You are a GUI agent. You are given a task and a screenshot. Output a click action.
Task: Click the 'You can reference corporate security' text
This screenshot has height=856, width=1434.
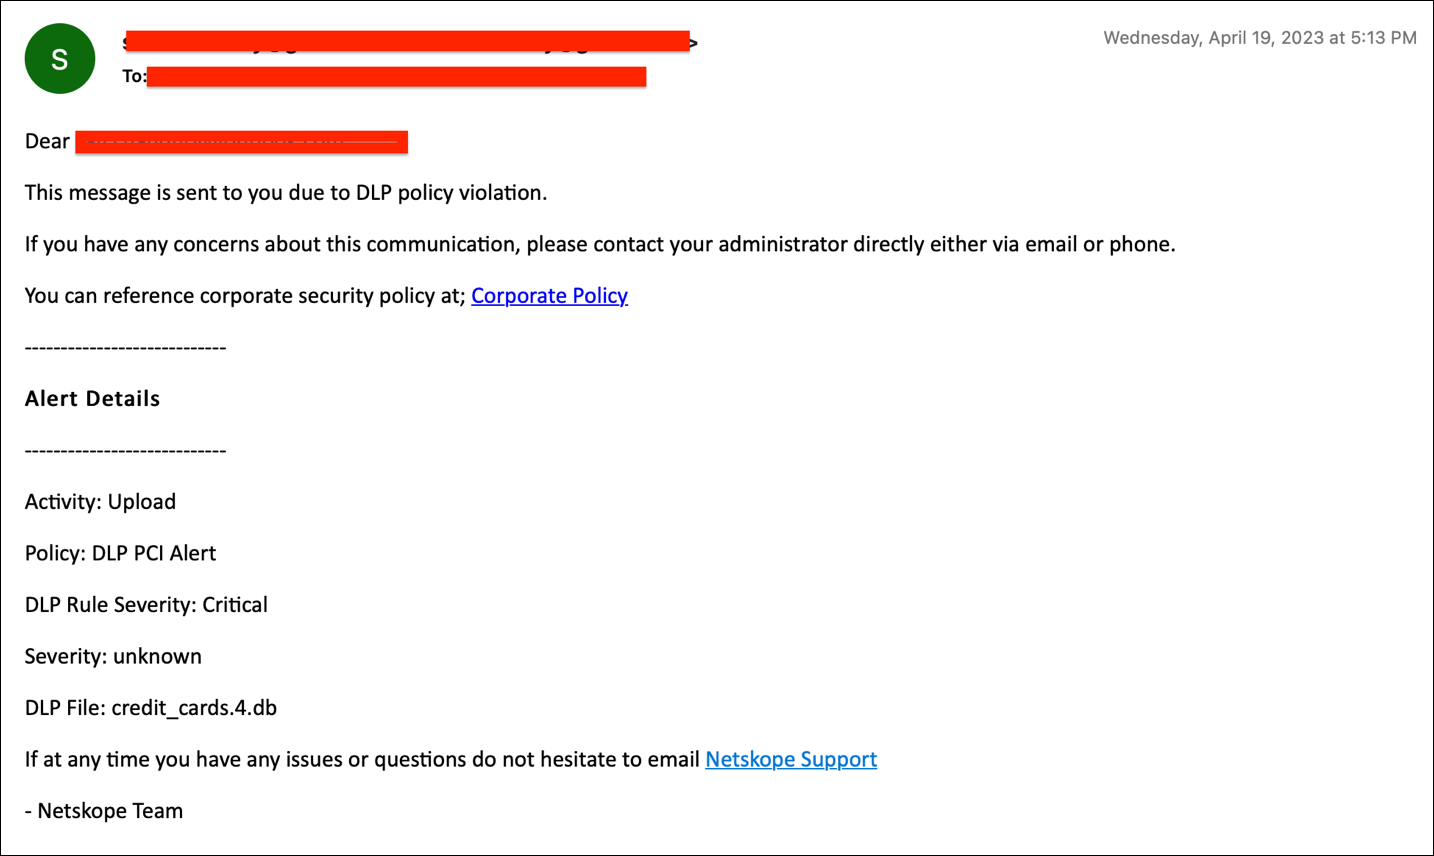[x=245, y=296]
